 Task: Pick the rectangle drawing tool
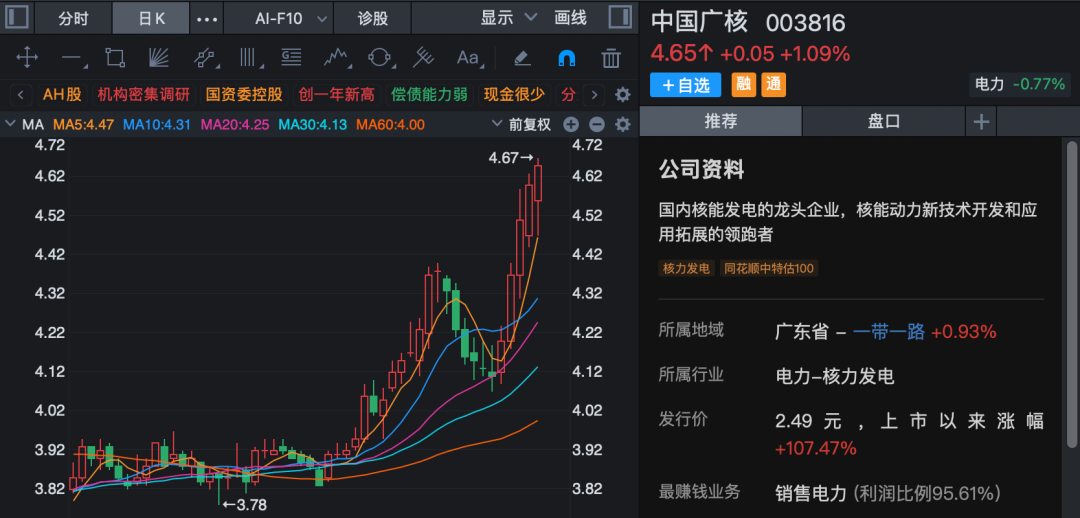115,58
